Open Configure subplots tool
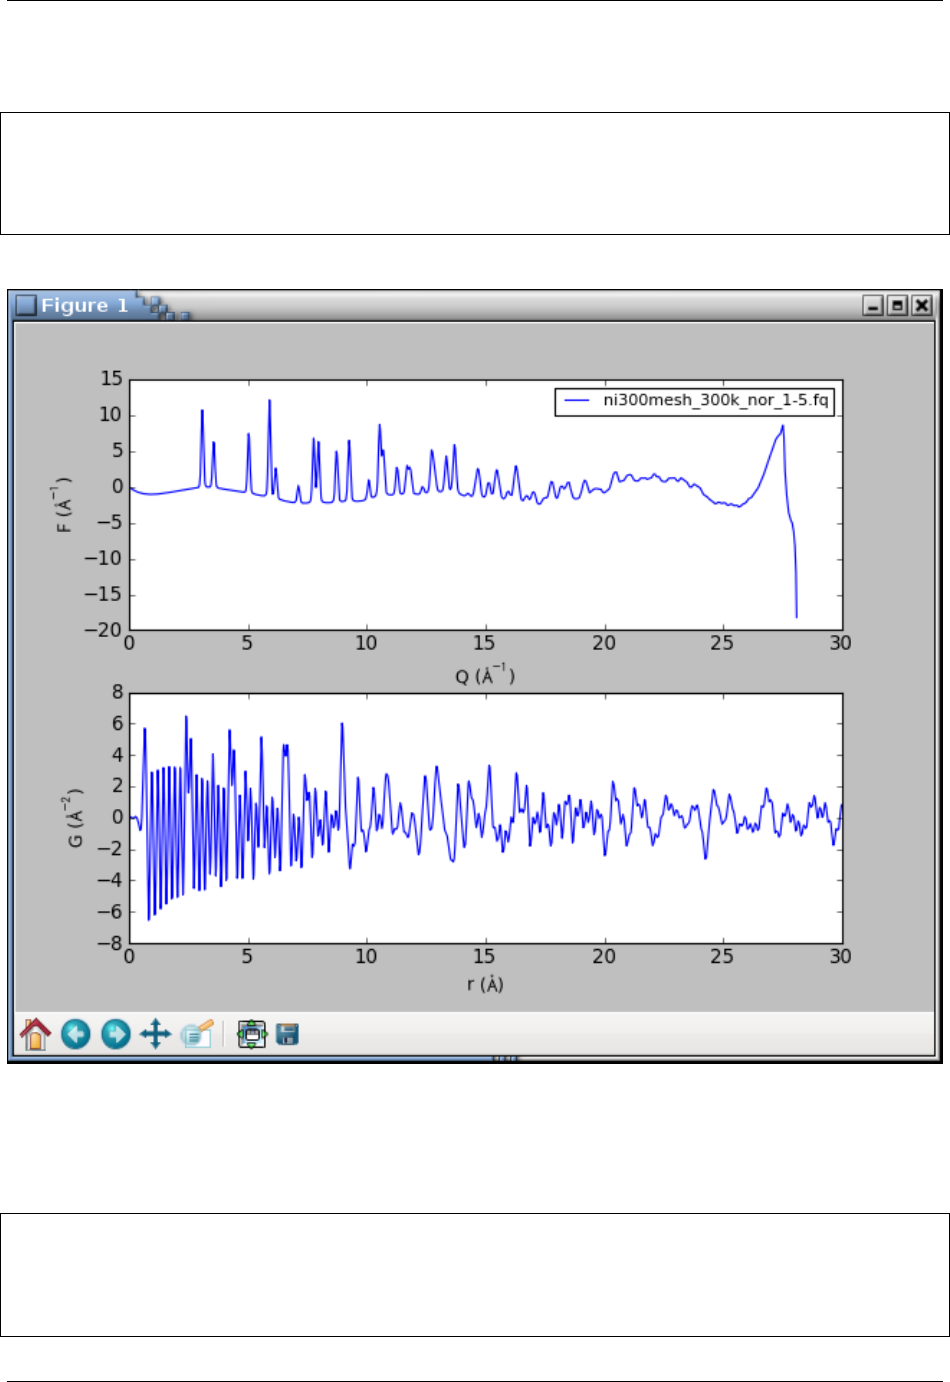 pos(252,1034)
